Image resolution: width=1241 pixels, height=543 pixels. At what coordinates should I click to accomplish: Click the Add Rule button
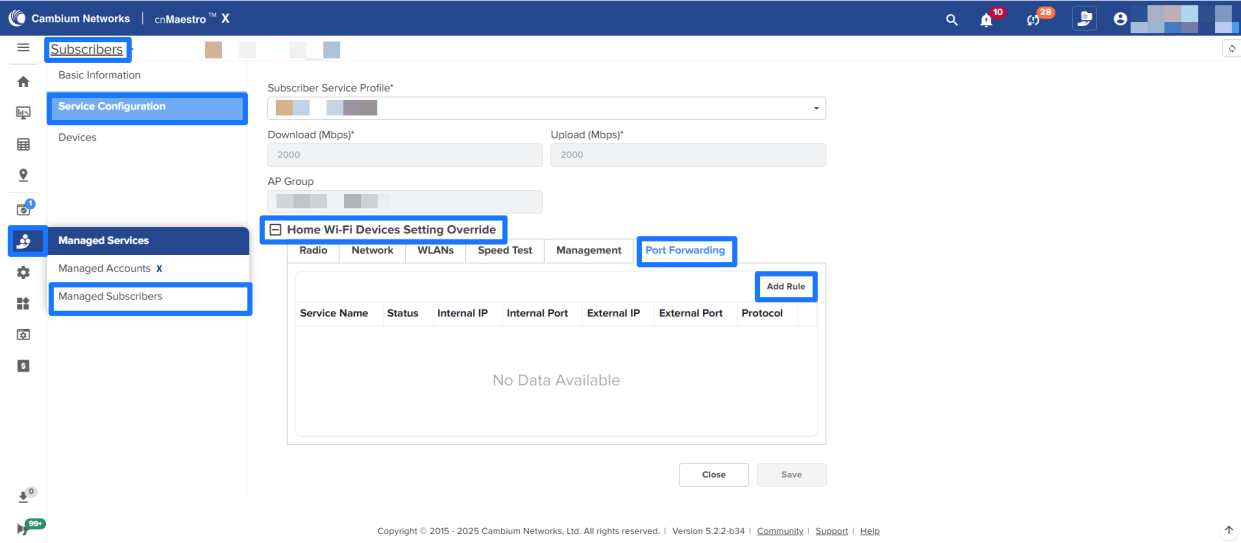pos(785,287)
